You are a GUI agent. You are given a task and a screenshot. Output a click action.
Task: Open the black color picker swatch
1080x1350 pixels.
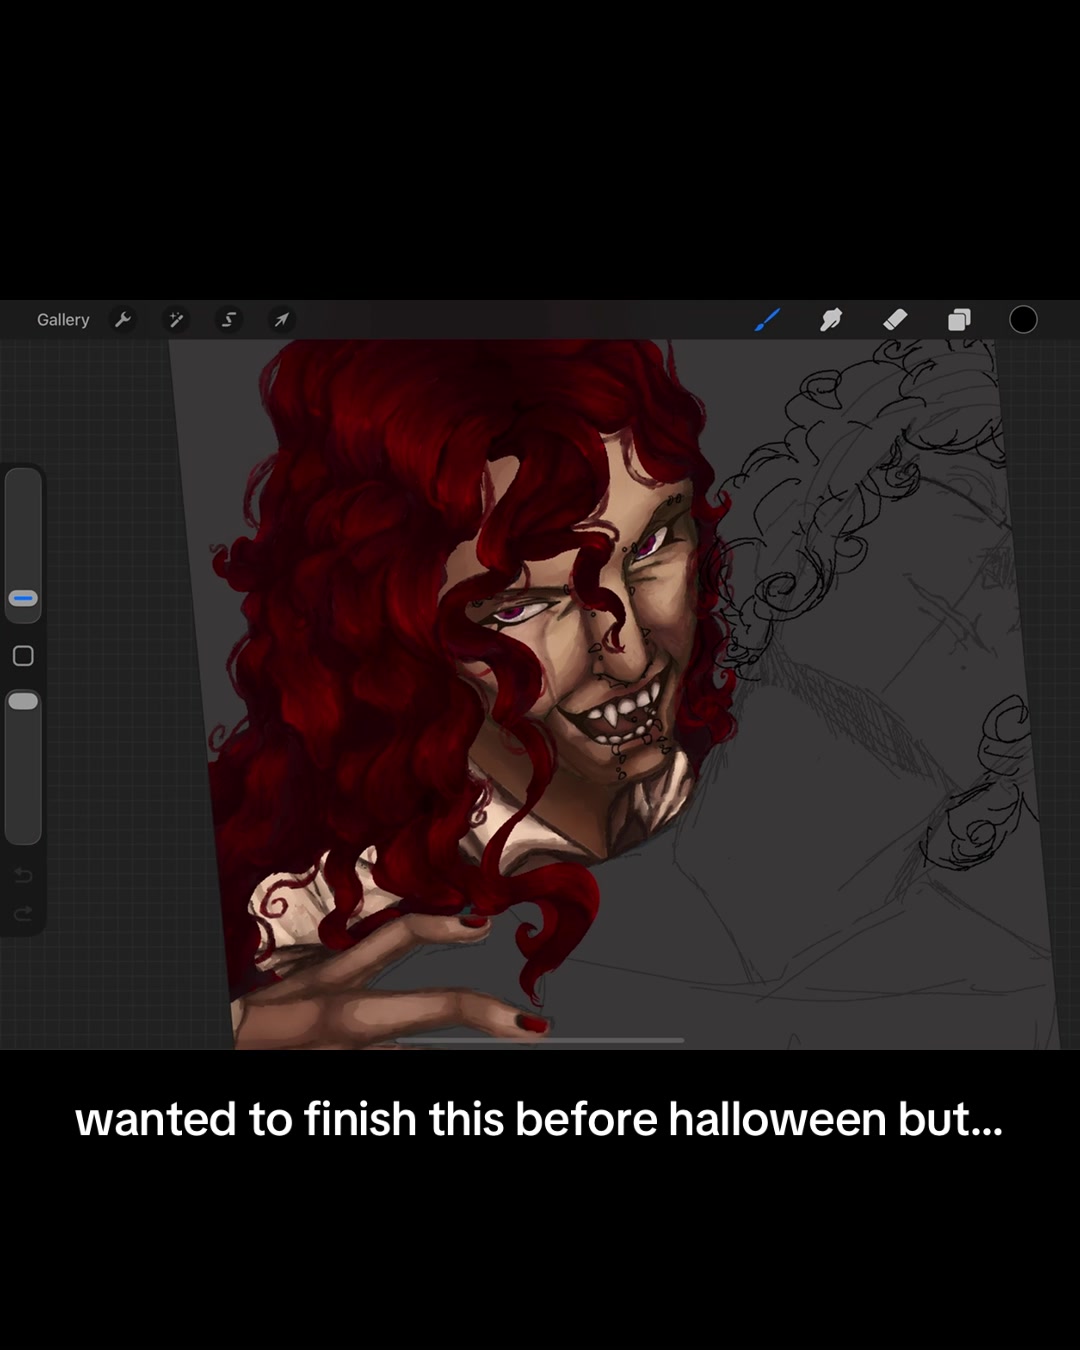[1023, 320]
